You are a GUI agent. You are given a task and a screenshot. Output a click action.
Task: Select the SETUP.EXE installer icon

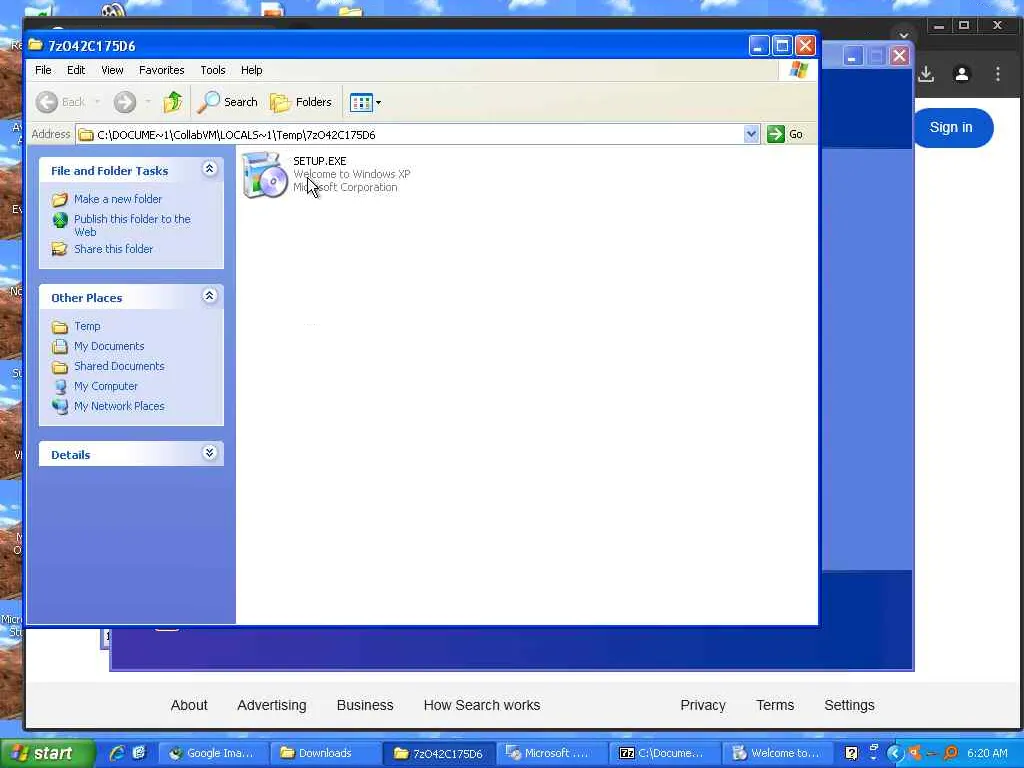pos(264,174)
